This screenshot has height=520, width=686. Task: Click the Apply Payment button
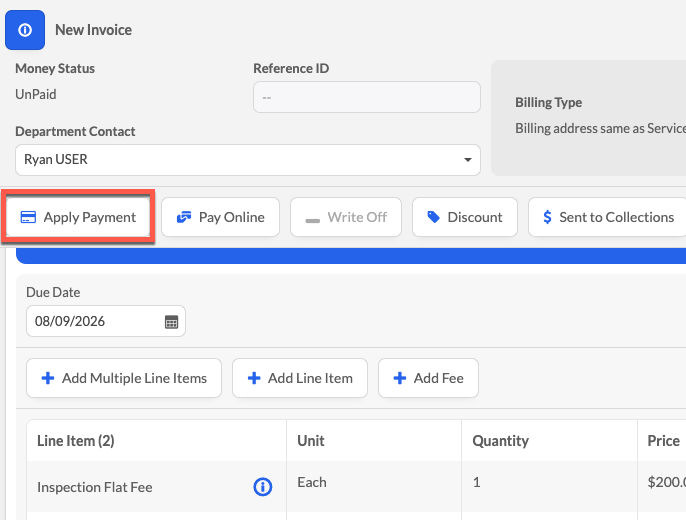pos(78,217)
